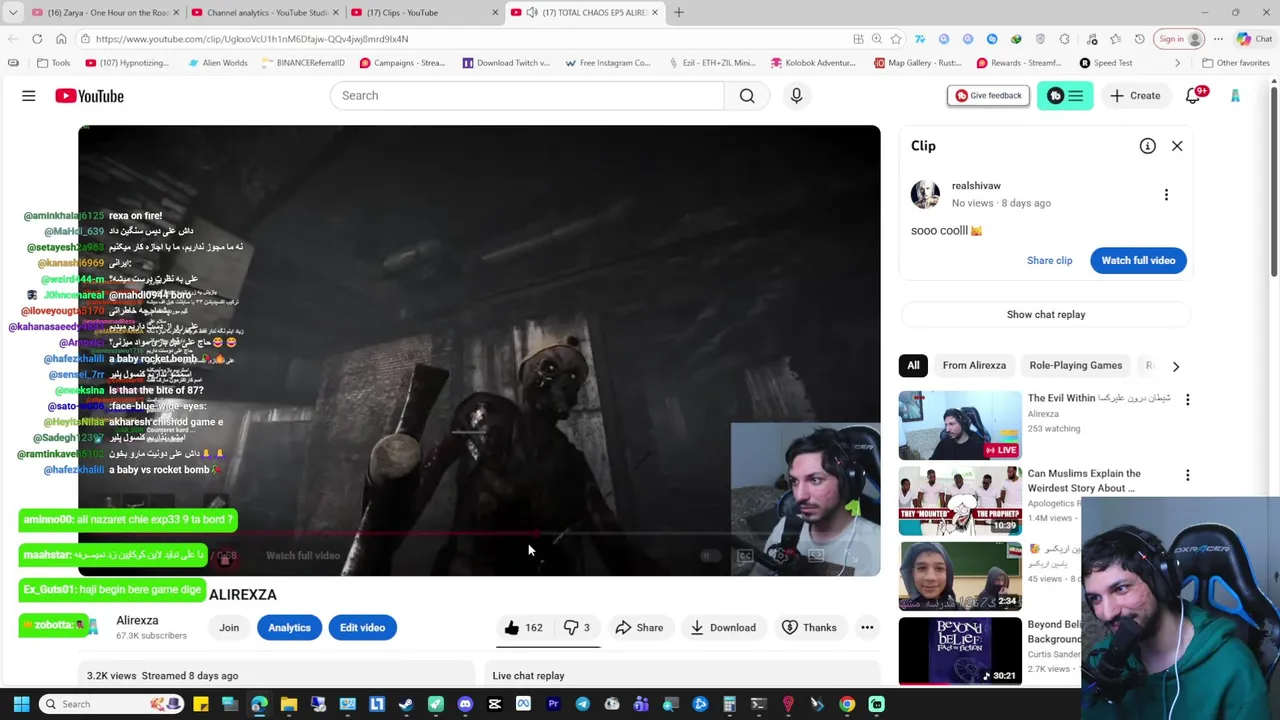Go to the YouTube home logo
This screenshot has height=720, width=1280.
click(89, 96)
